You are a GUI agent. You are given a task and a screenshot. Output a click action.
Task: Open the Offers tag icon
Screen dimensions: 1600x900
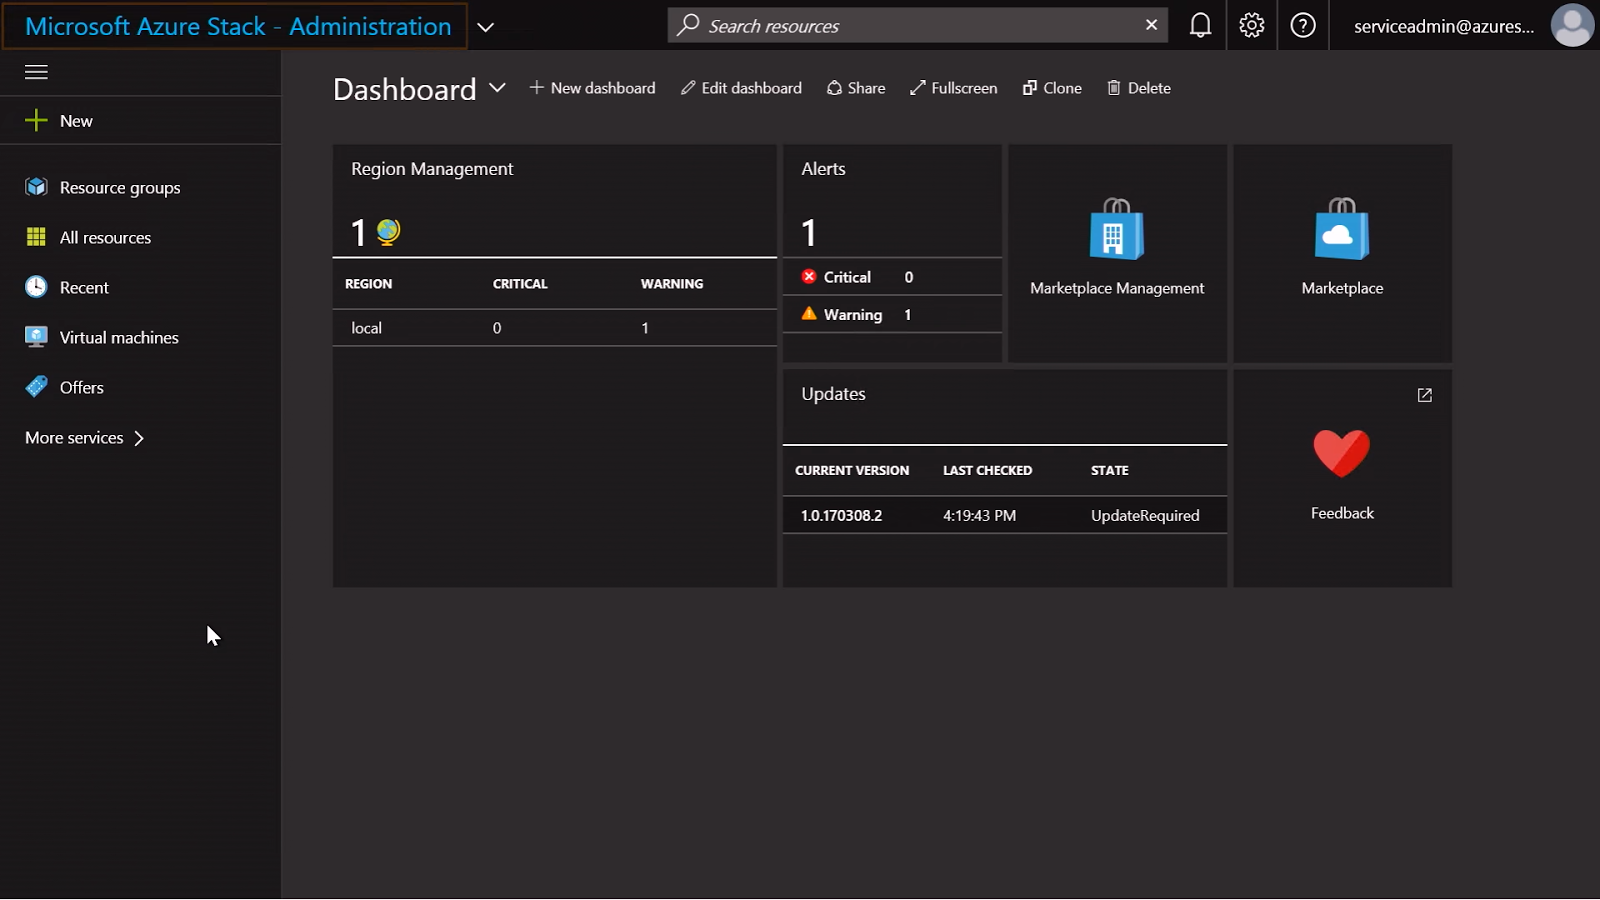coord(36,387)
